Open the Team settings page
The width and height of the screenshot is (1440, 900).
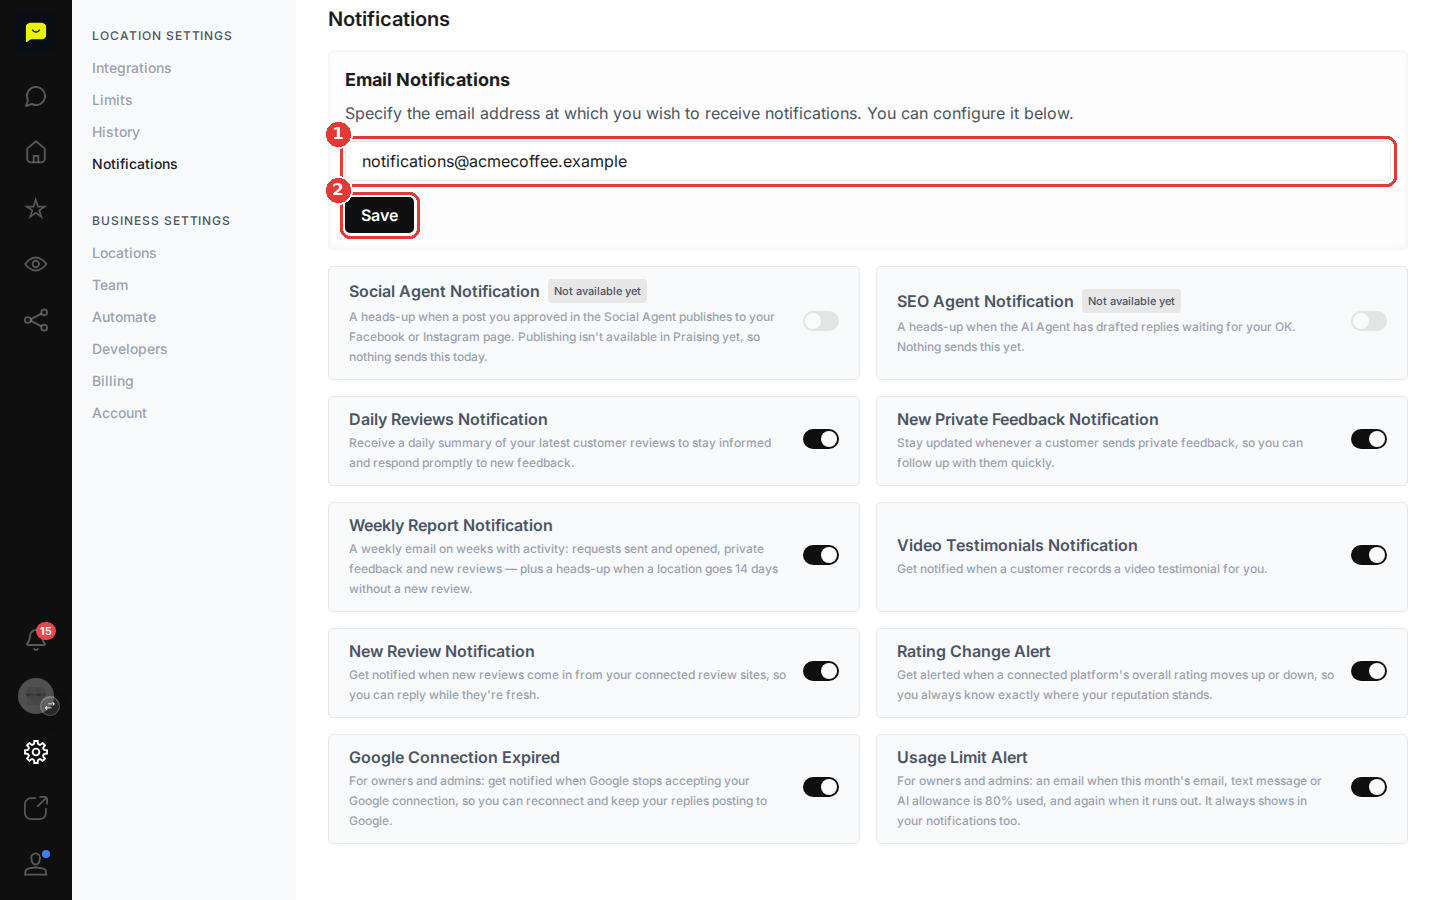110,285
